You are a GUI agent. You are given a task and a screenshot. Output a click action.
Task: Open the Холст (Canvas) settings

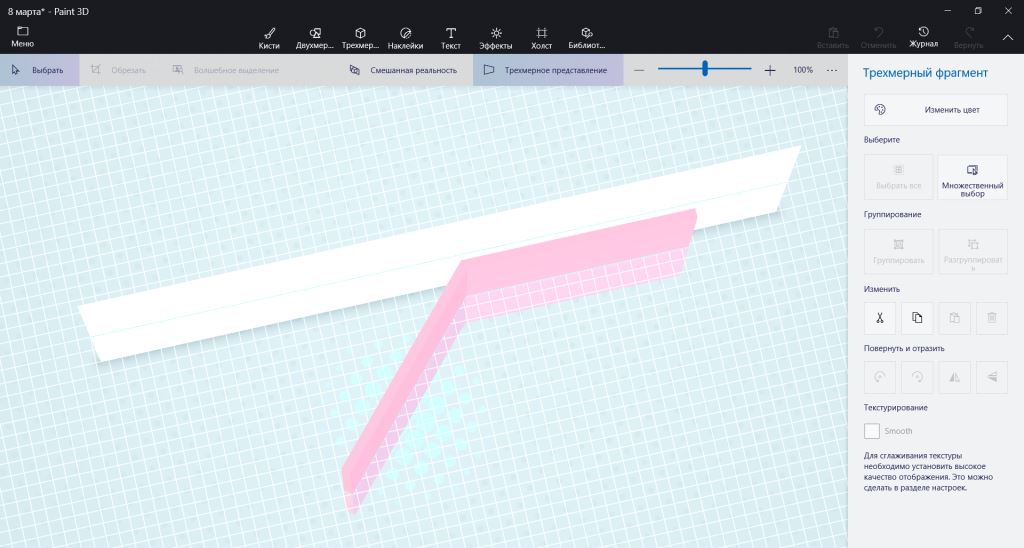pyautogui.click(x=541, y=38)
